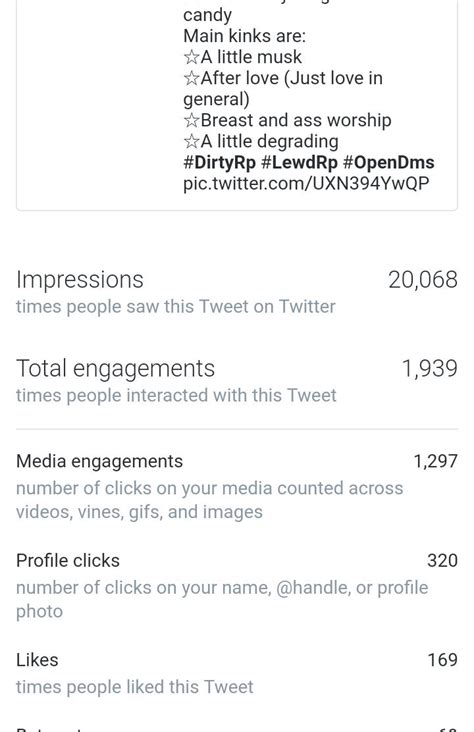This screenshot has height=732, width=474.
Task: Click the 320 profile clicks number
Action: point(442,560)
